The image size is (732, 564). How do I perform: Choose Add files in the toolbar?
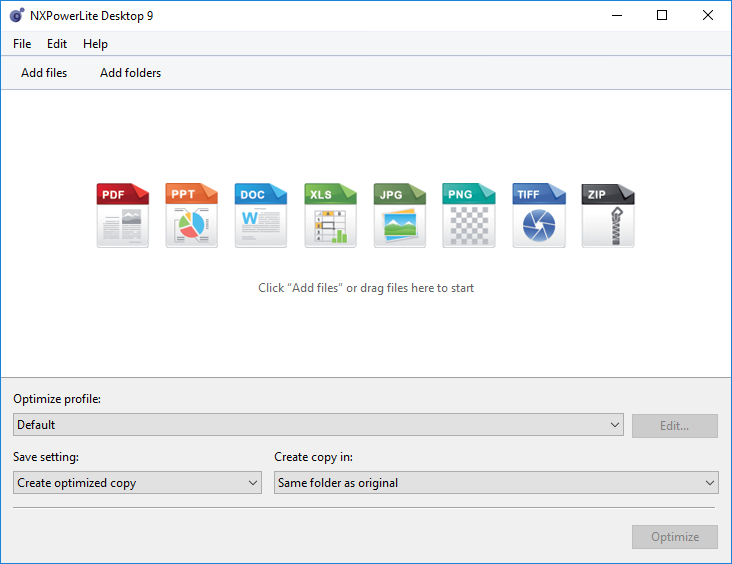coord(44,73)
